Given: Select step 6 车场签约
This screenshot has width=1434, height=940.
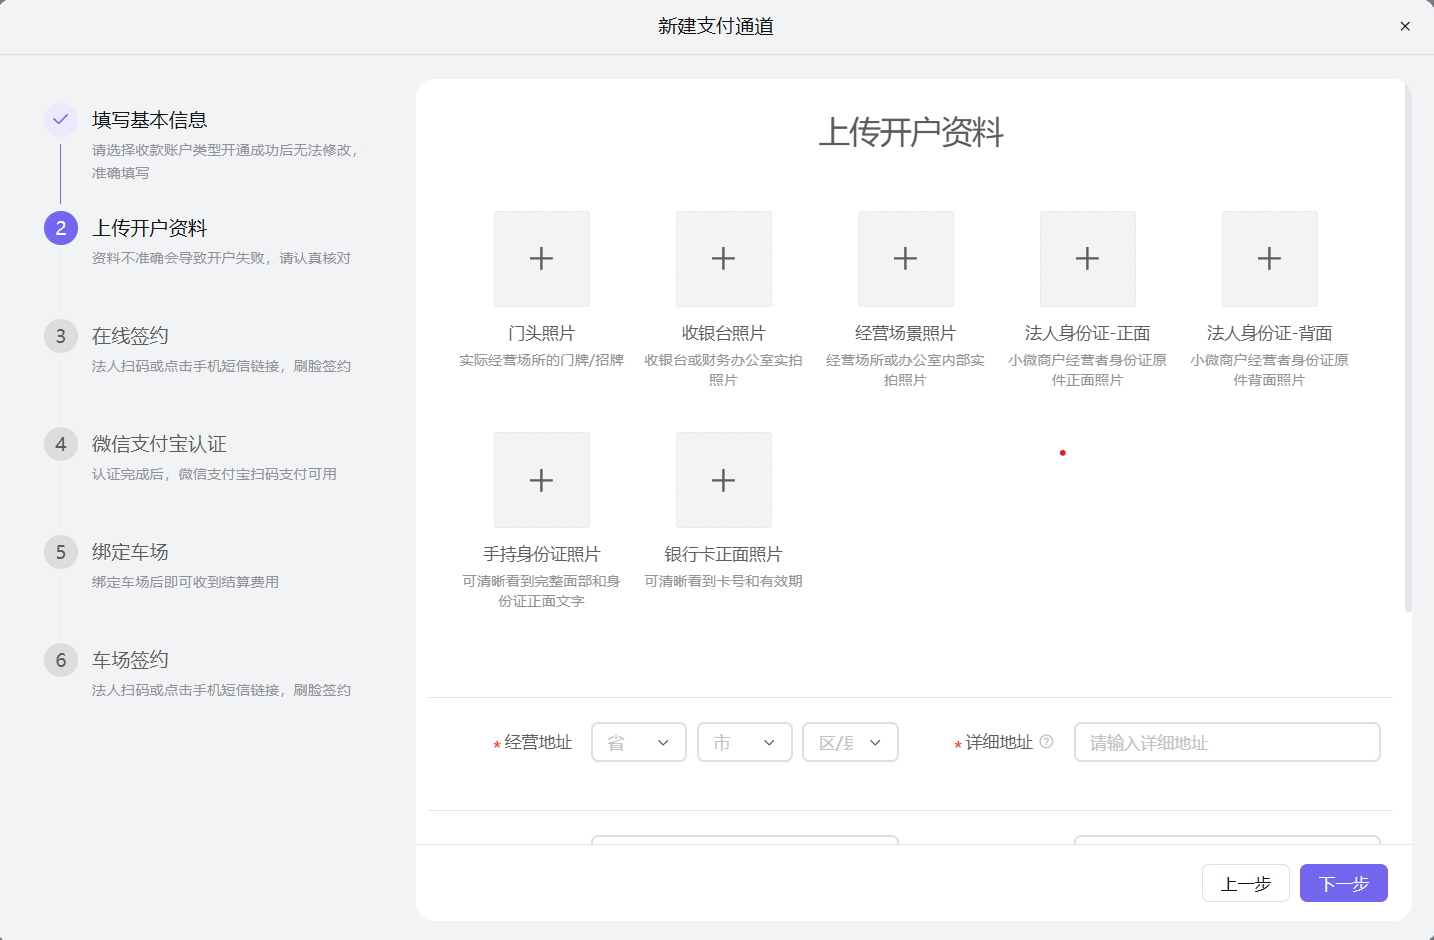Looking at the screenshot, I should pos(60,659).
